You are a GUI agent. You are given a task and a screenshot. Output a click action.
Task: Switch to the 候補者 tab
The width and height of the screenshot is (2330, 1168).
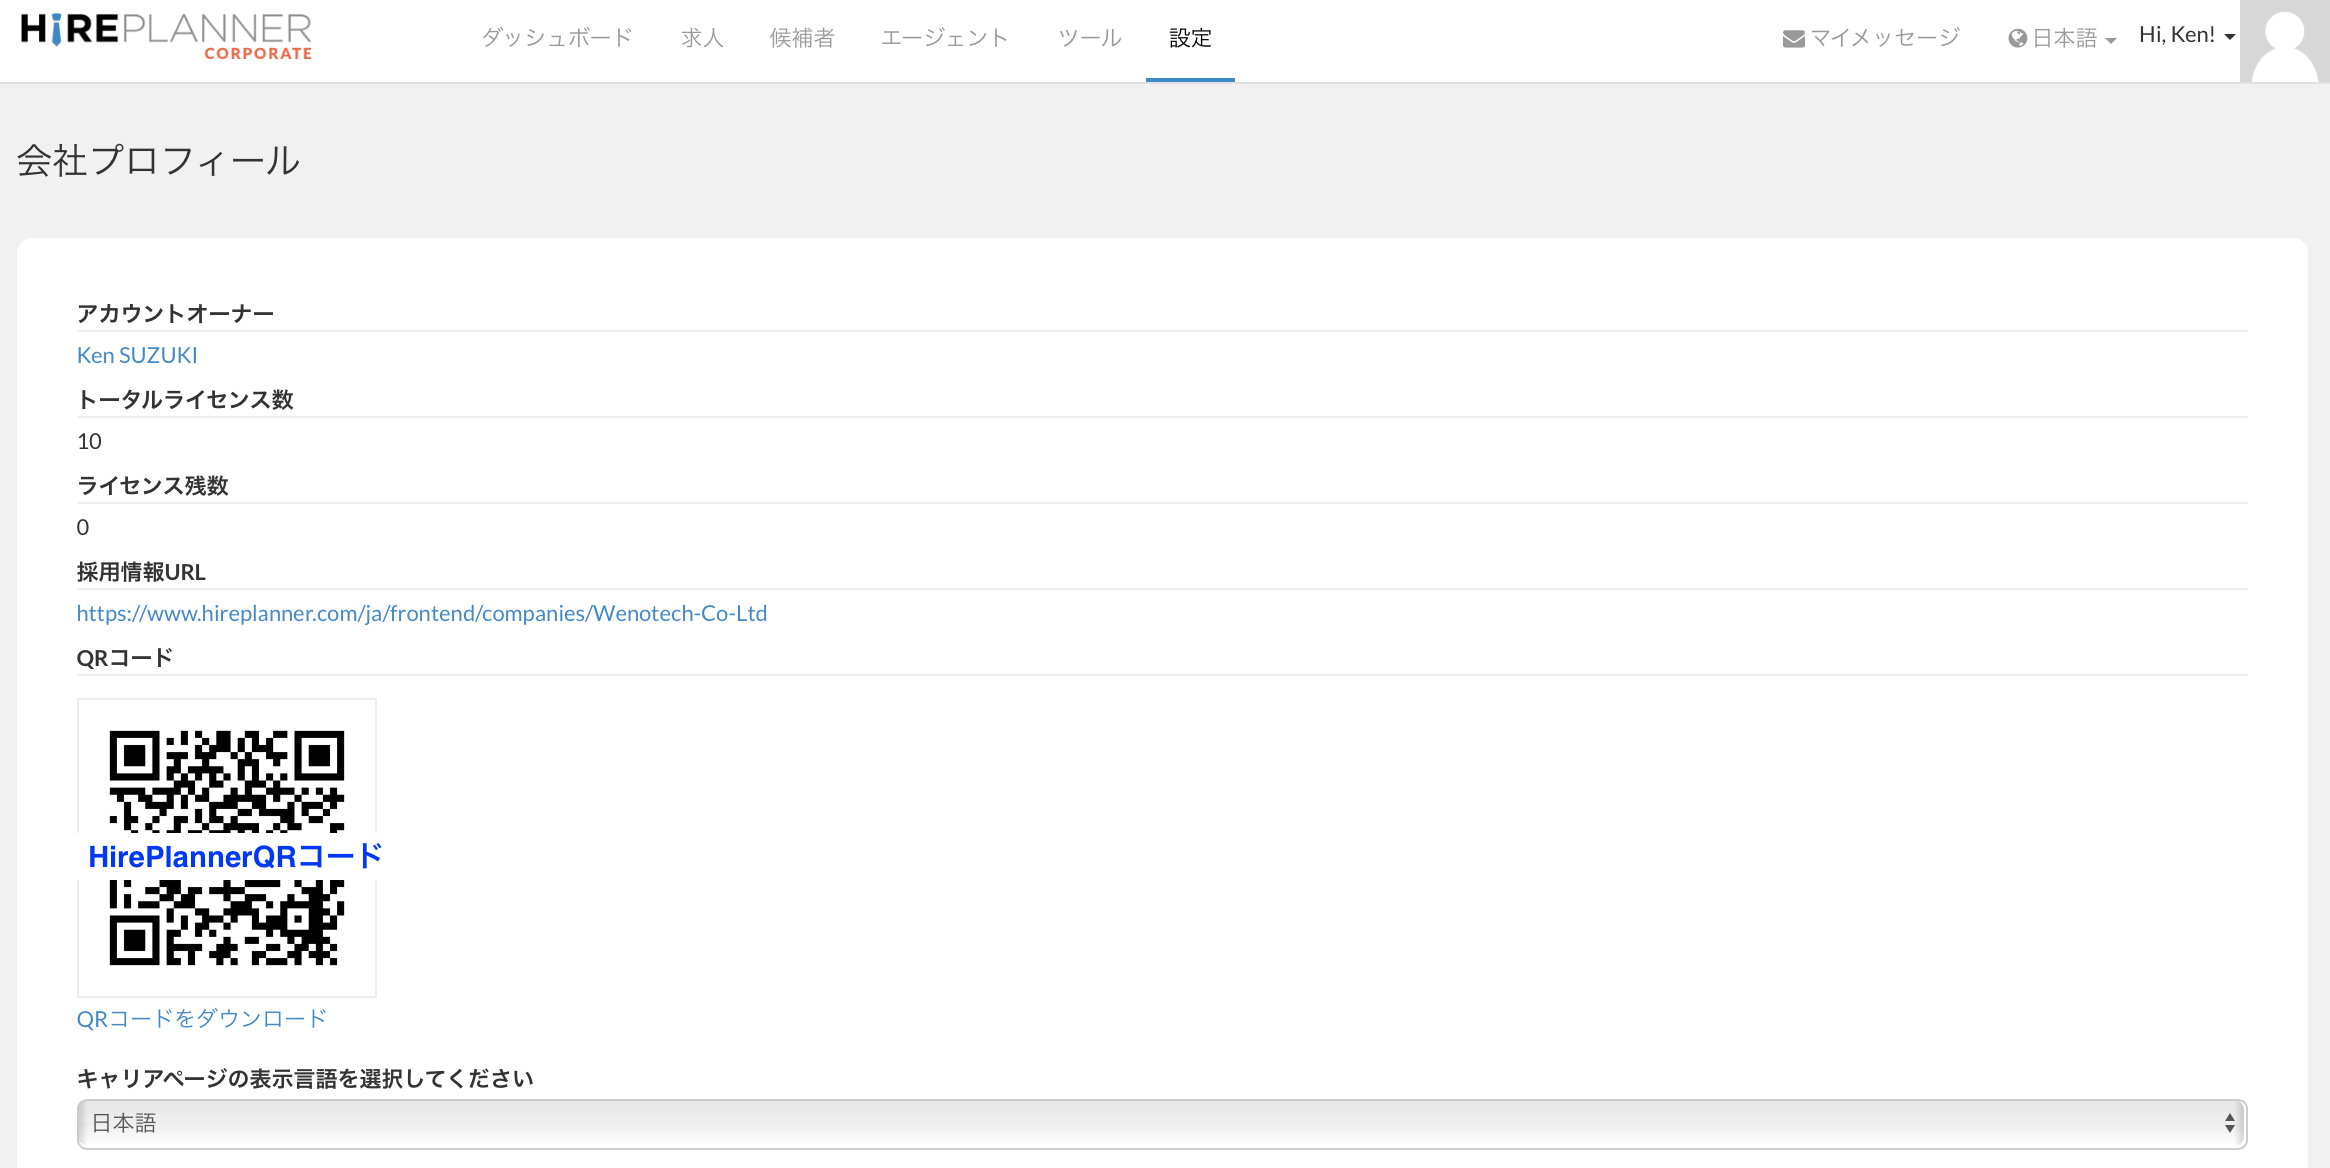tap(802, 38)
